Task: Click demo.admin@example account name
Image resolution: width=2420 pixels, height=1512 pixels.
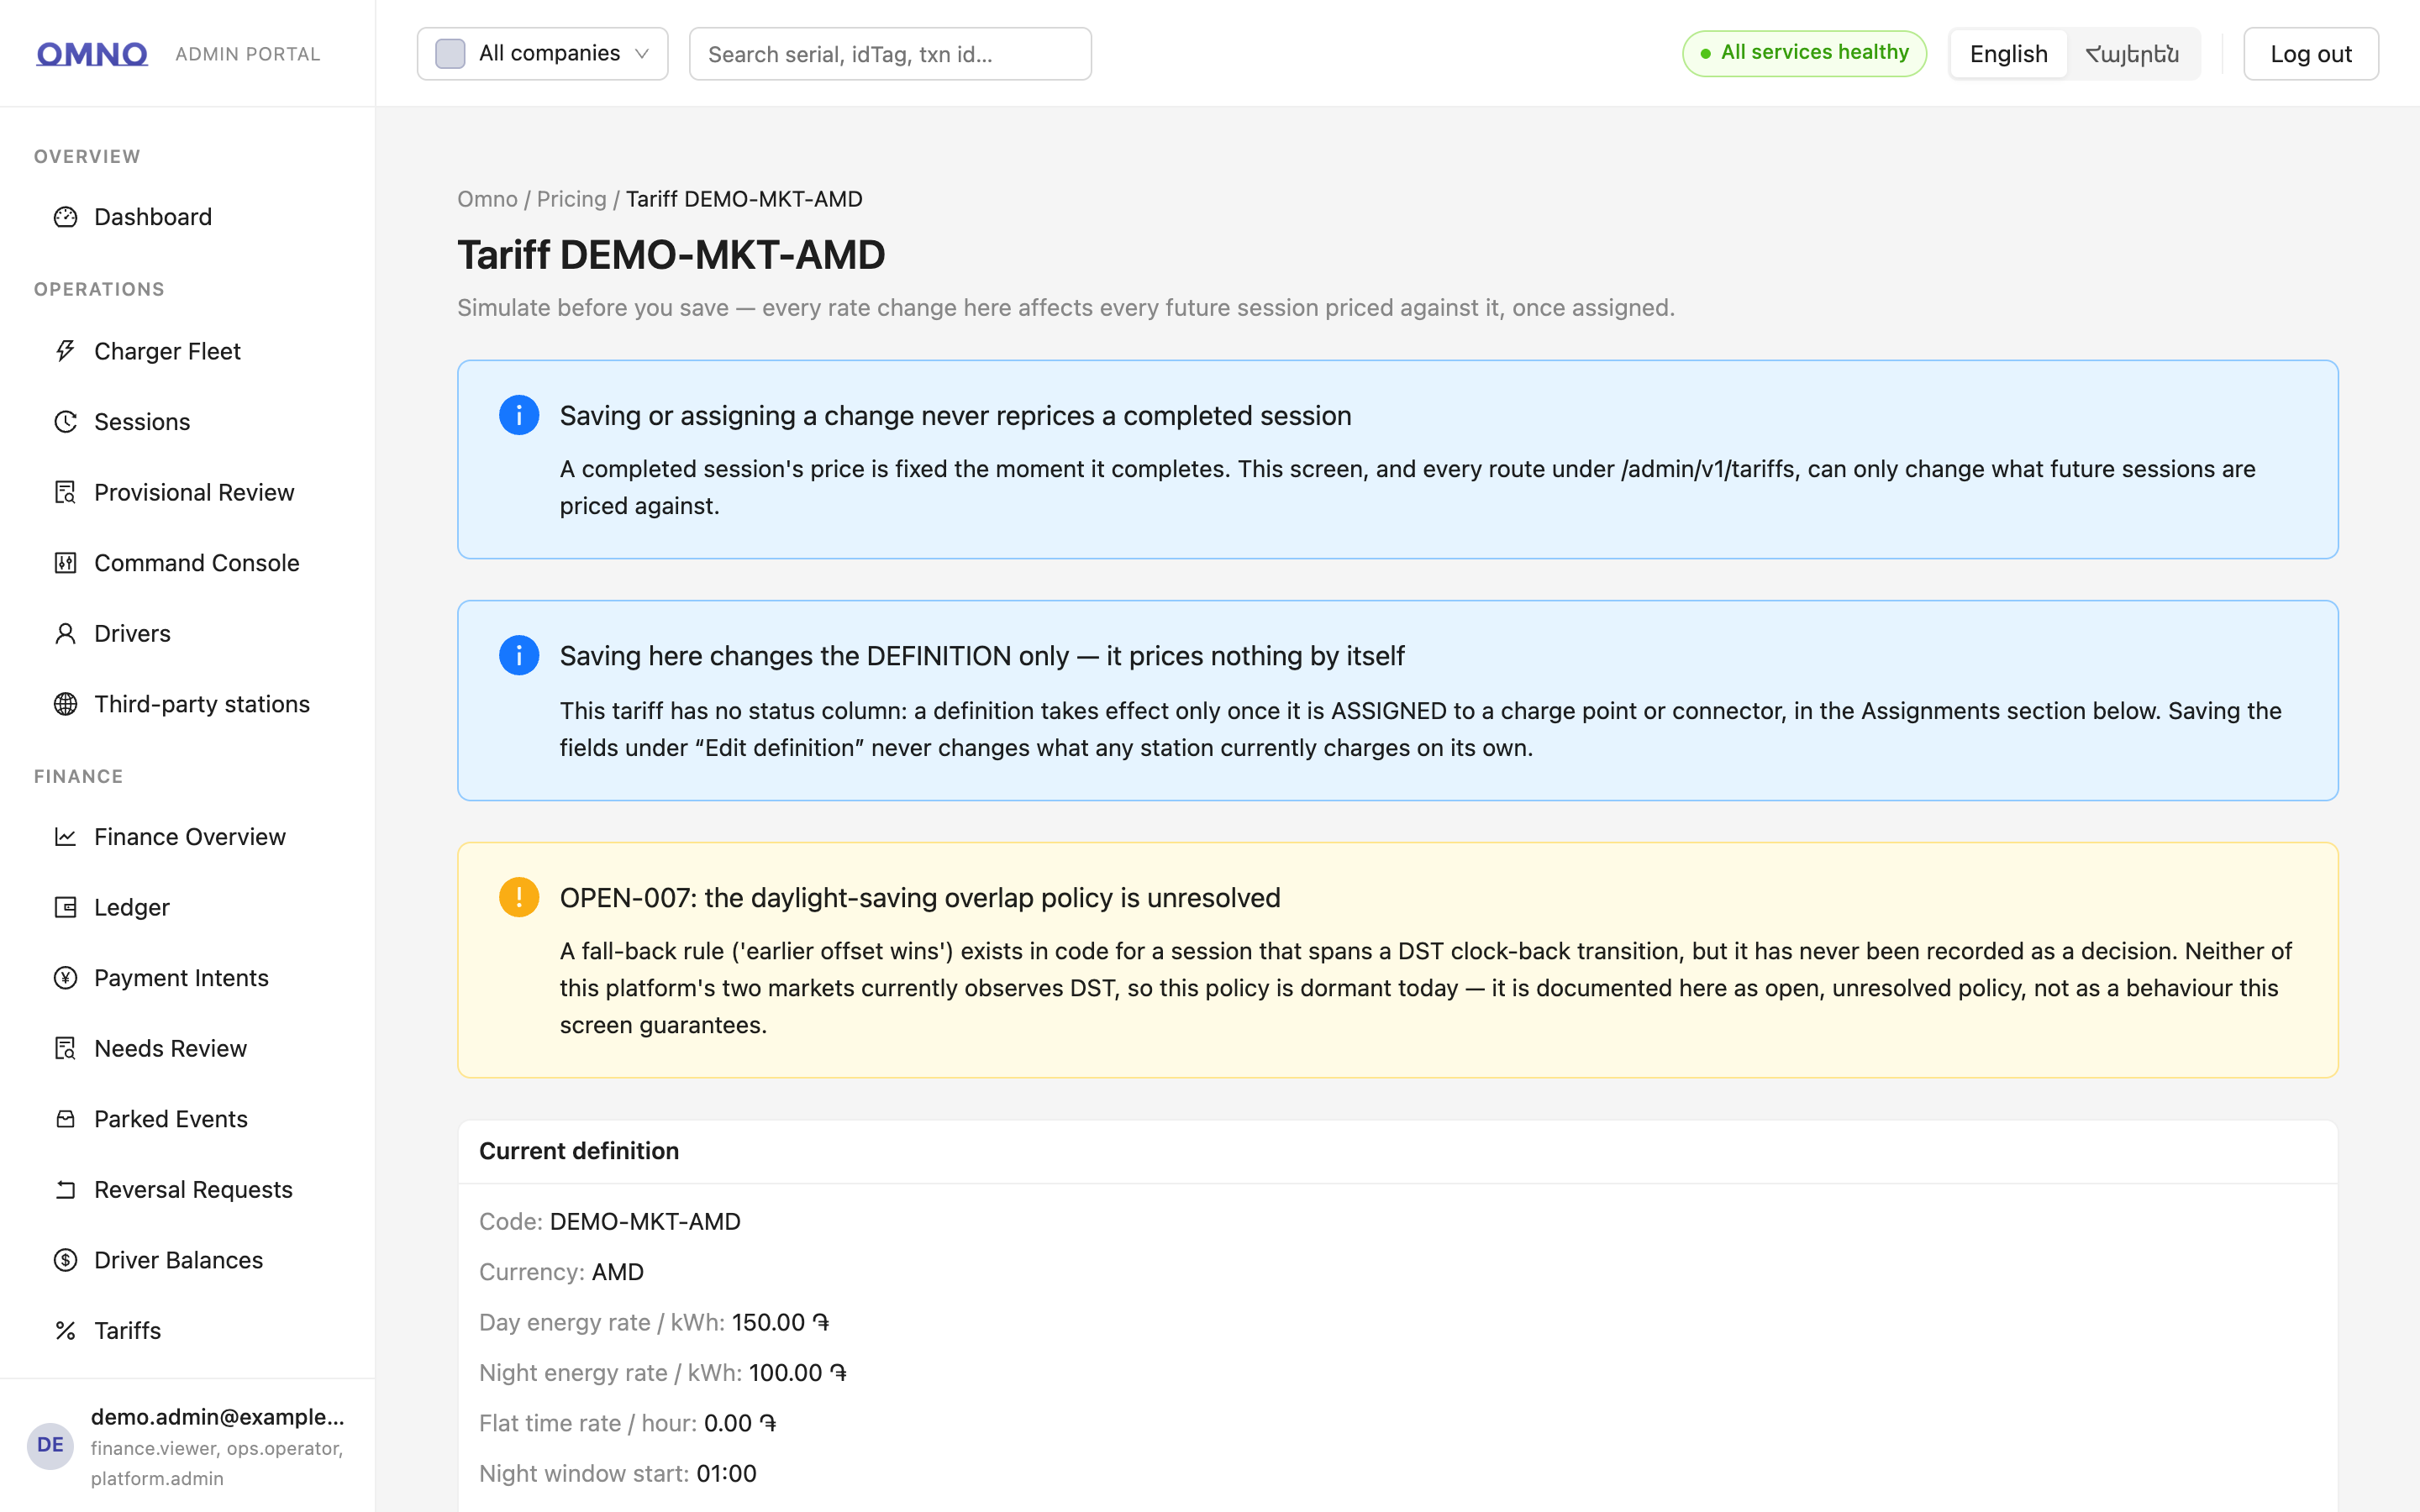Action: tap(218, 1417)
